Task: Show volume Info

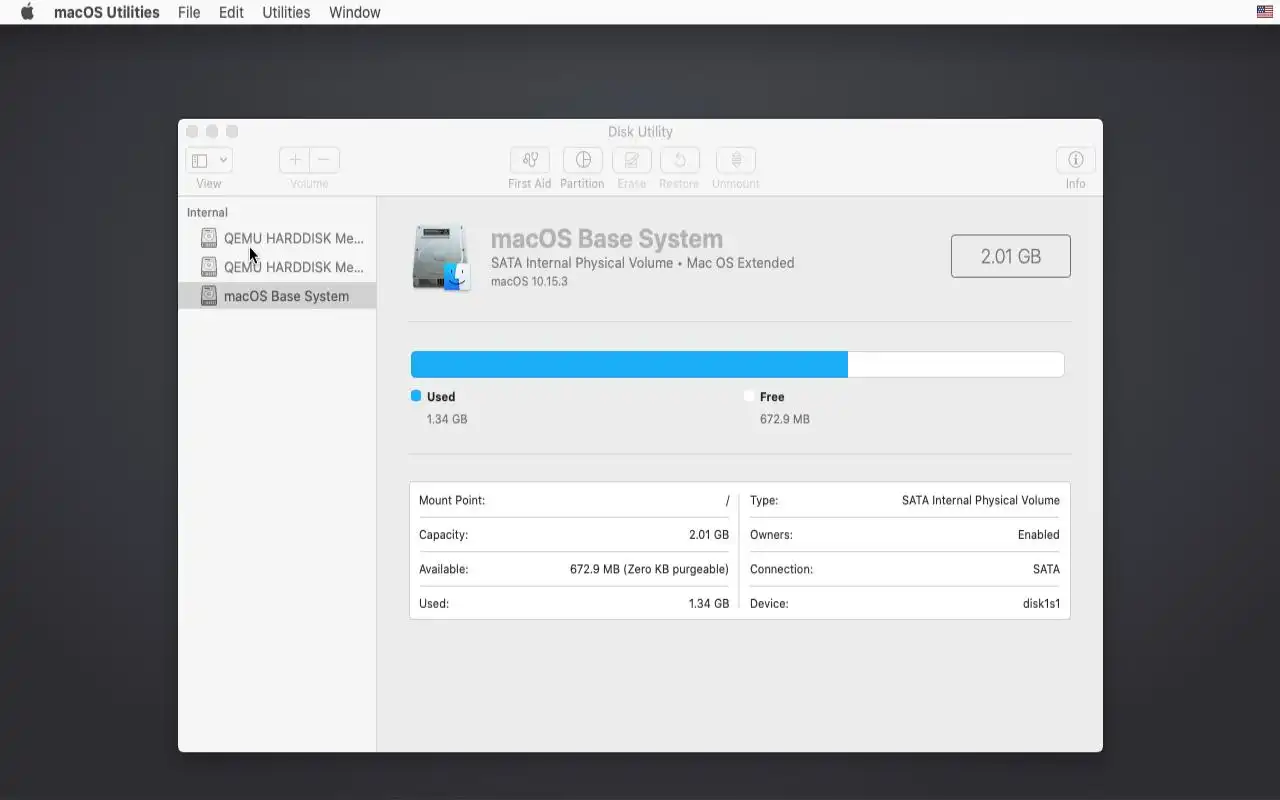Action: point(1076,160)
